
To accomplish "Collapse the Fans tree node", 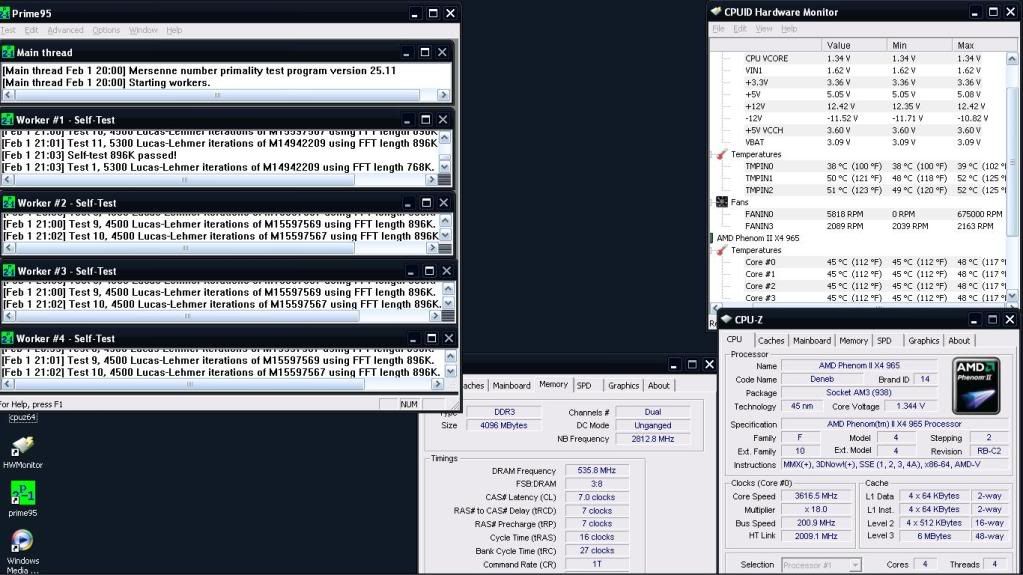I will (711, 202).
